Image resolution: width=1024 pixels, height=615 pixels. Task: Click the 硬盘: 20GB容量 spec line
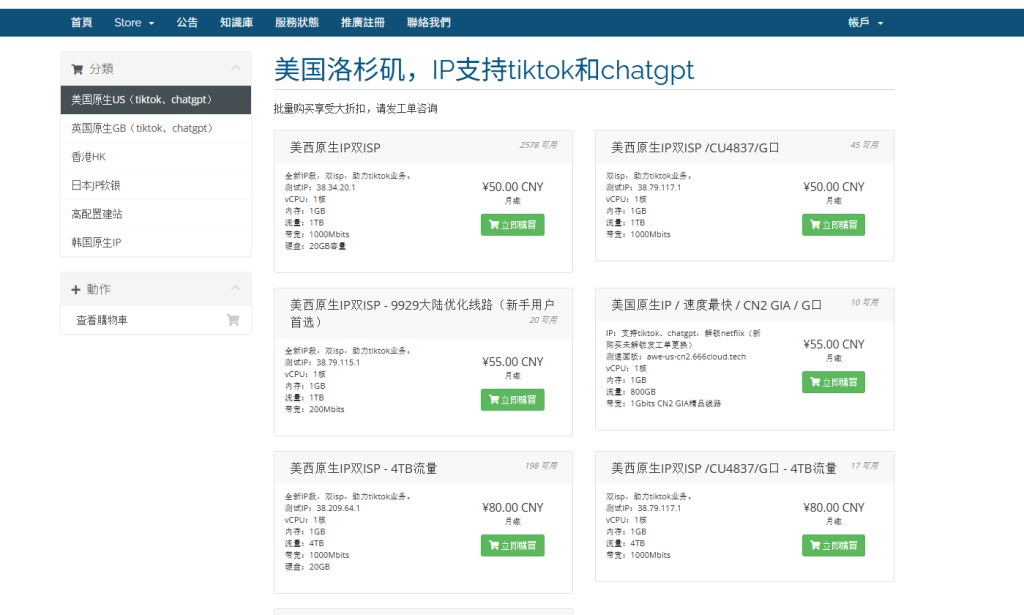(x=315, y=246)
